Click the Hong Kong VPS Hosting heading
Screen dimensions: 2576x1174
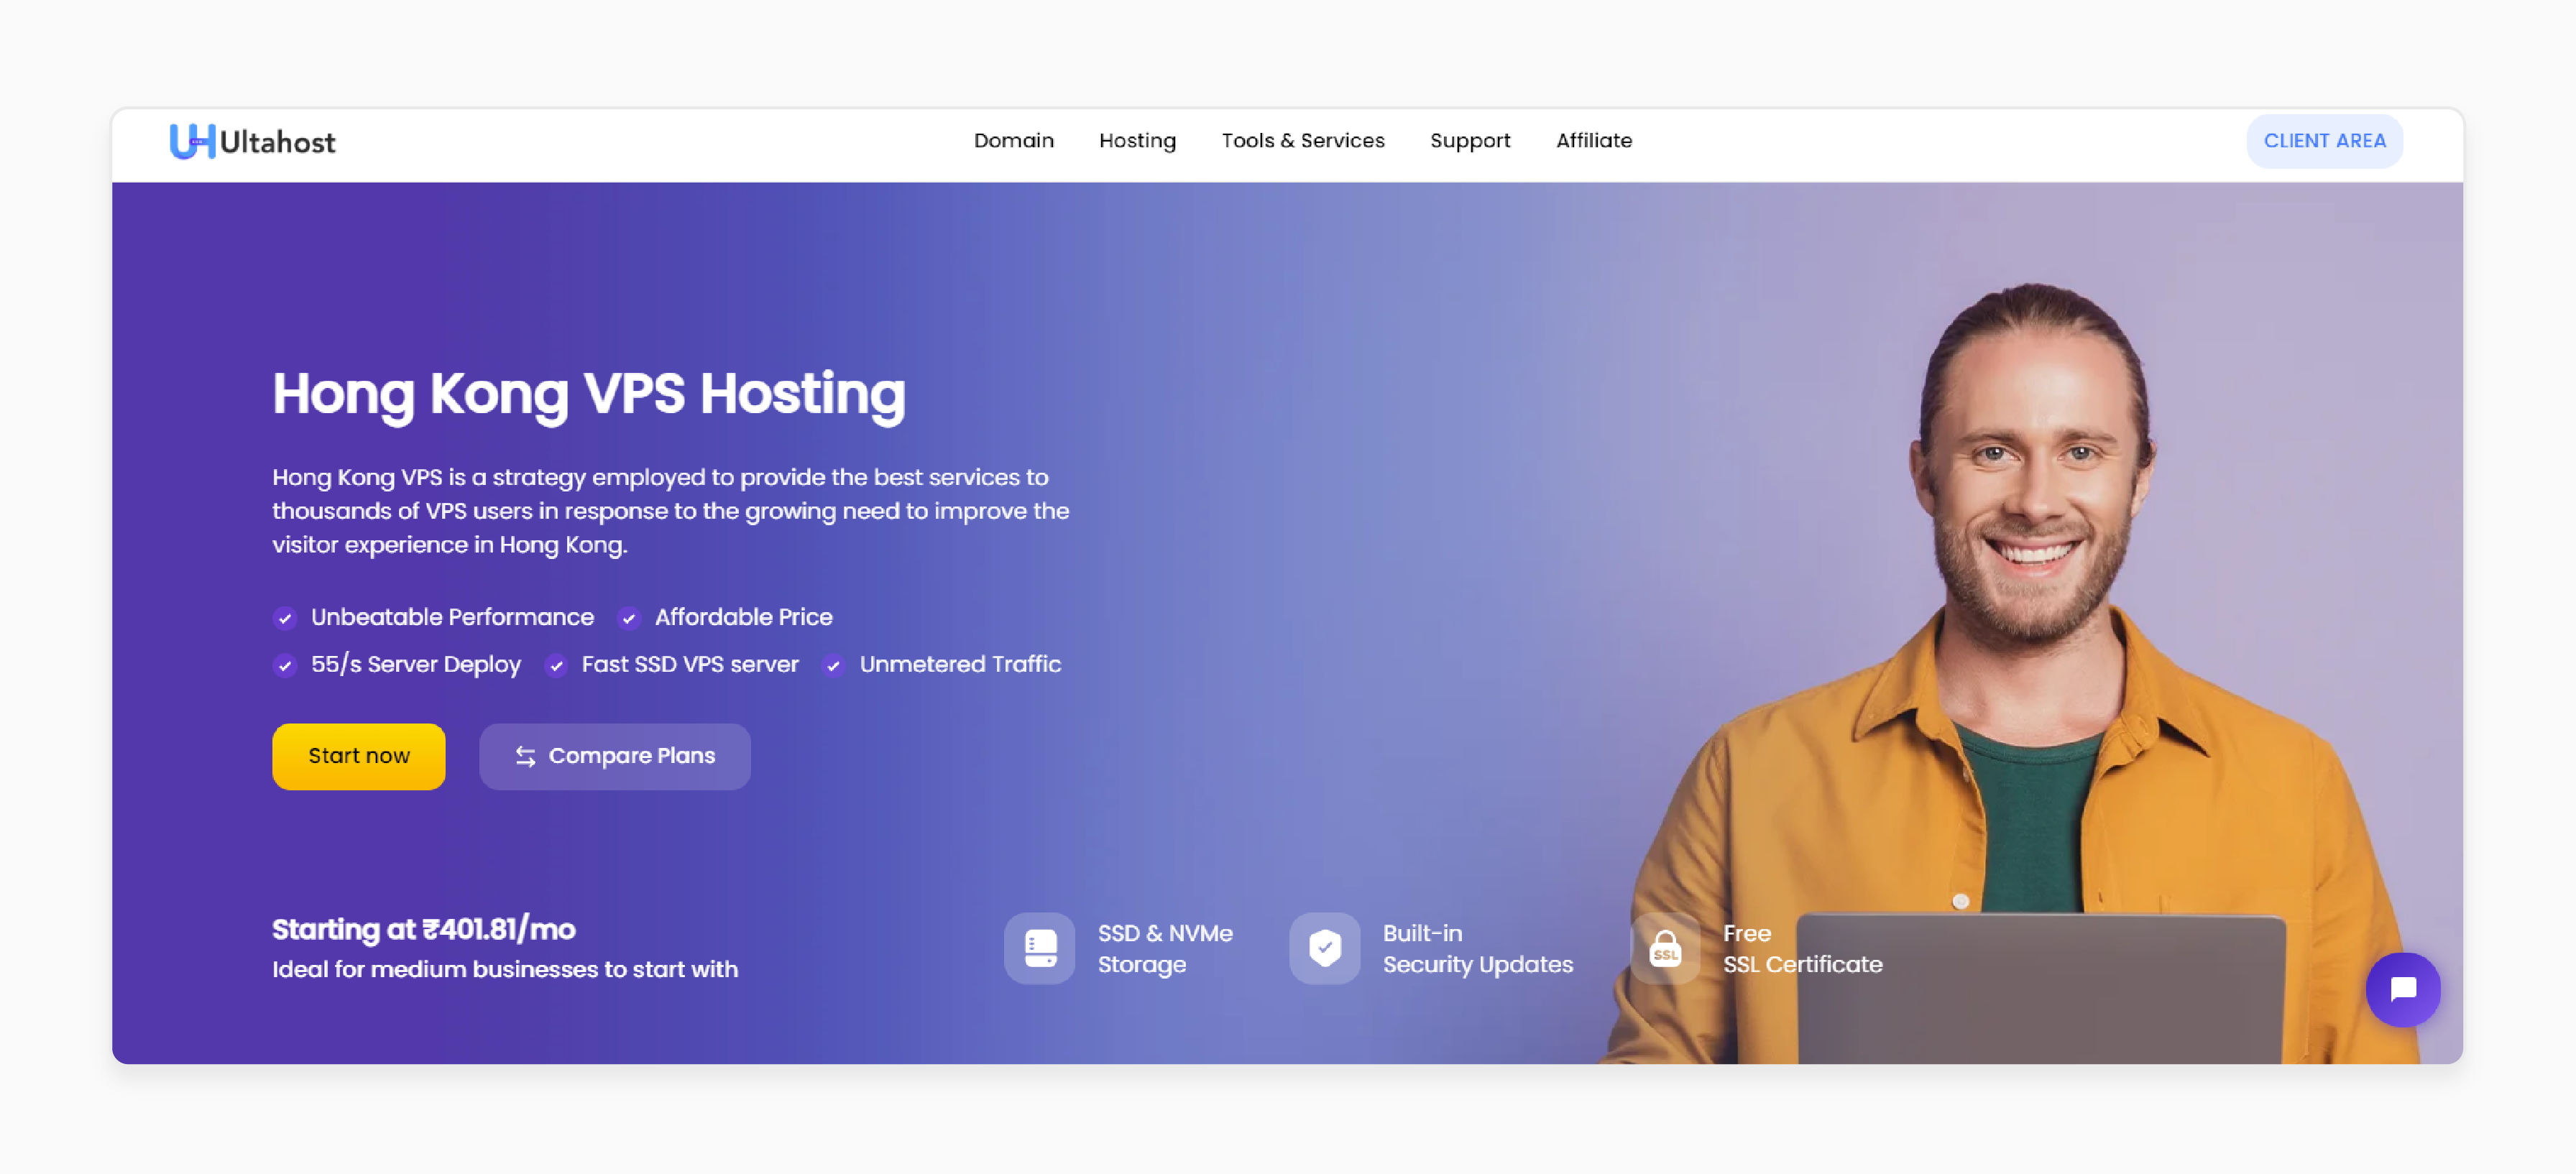[588, 394]
